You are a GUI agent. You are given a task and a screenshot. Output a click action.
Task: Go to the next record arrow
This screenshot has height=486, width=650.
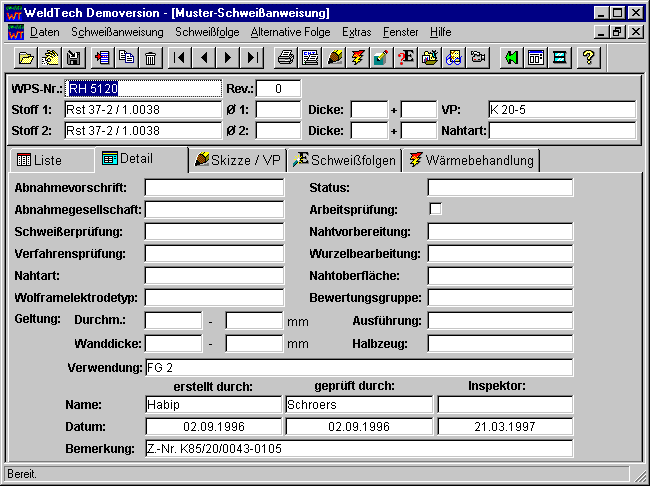pos(229,58)
